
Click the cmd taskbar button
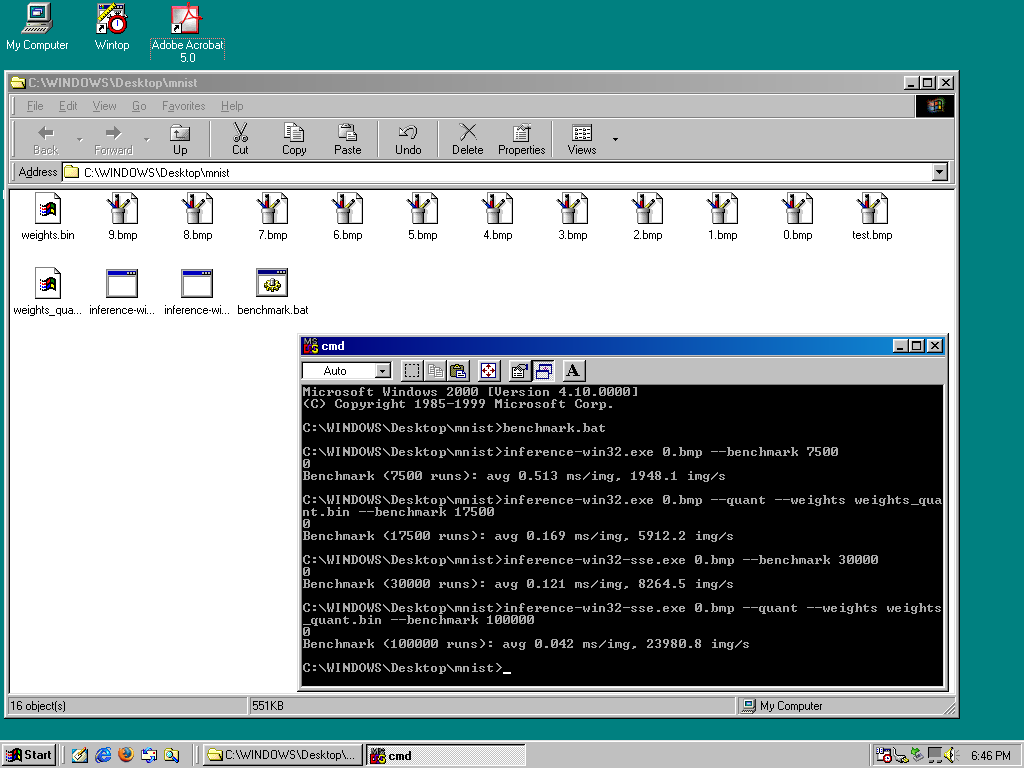point(445,755)
